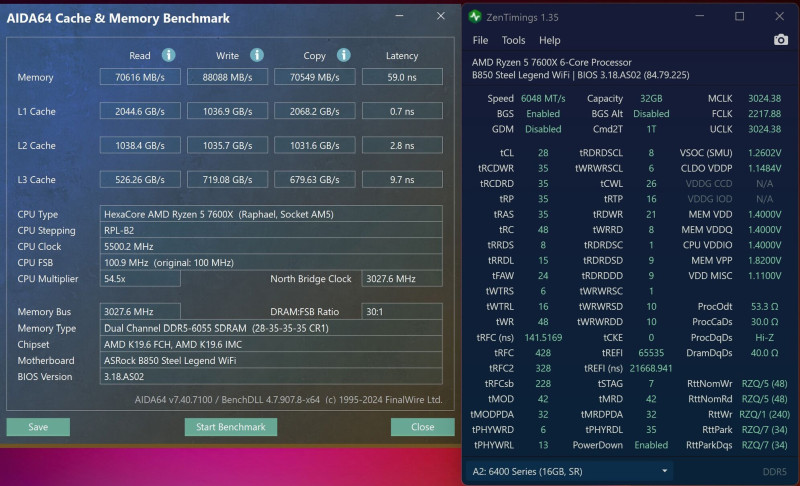Click the Copy info icon in AIDA64
Viewport: 800px width, 486px height.
pos(343,55)
